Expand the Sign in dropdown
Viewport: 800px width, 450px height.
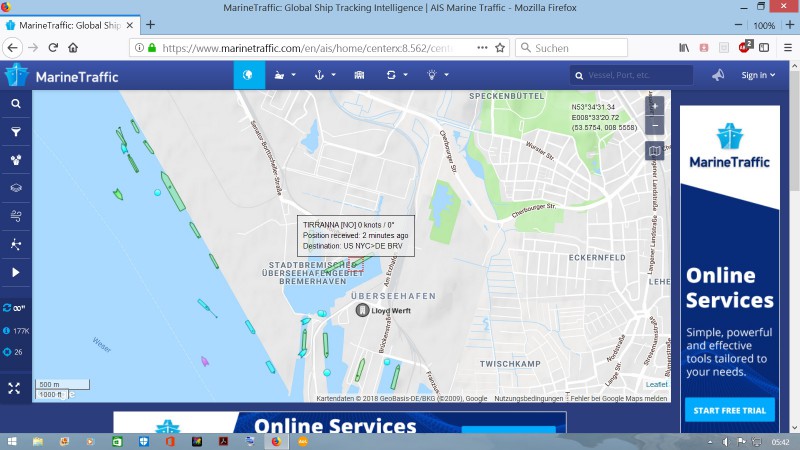pos(758,75)
